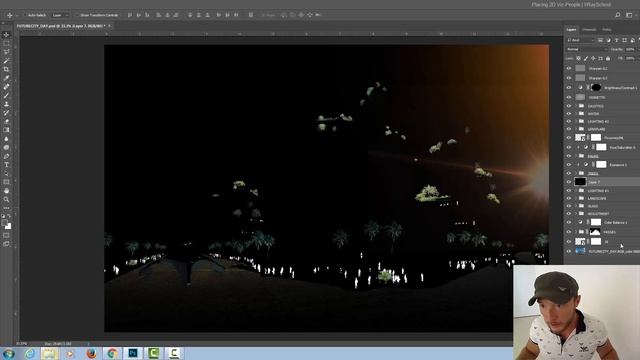Set foreground color swatch

4,223
